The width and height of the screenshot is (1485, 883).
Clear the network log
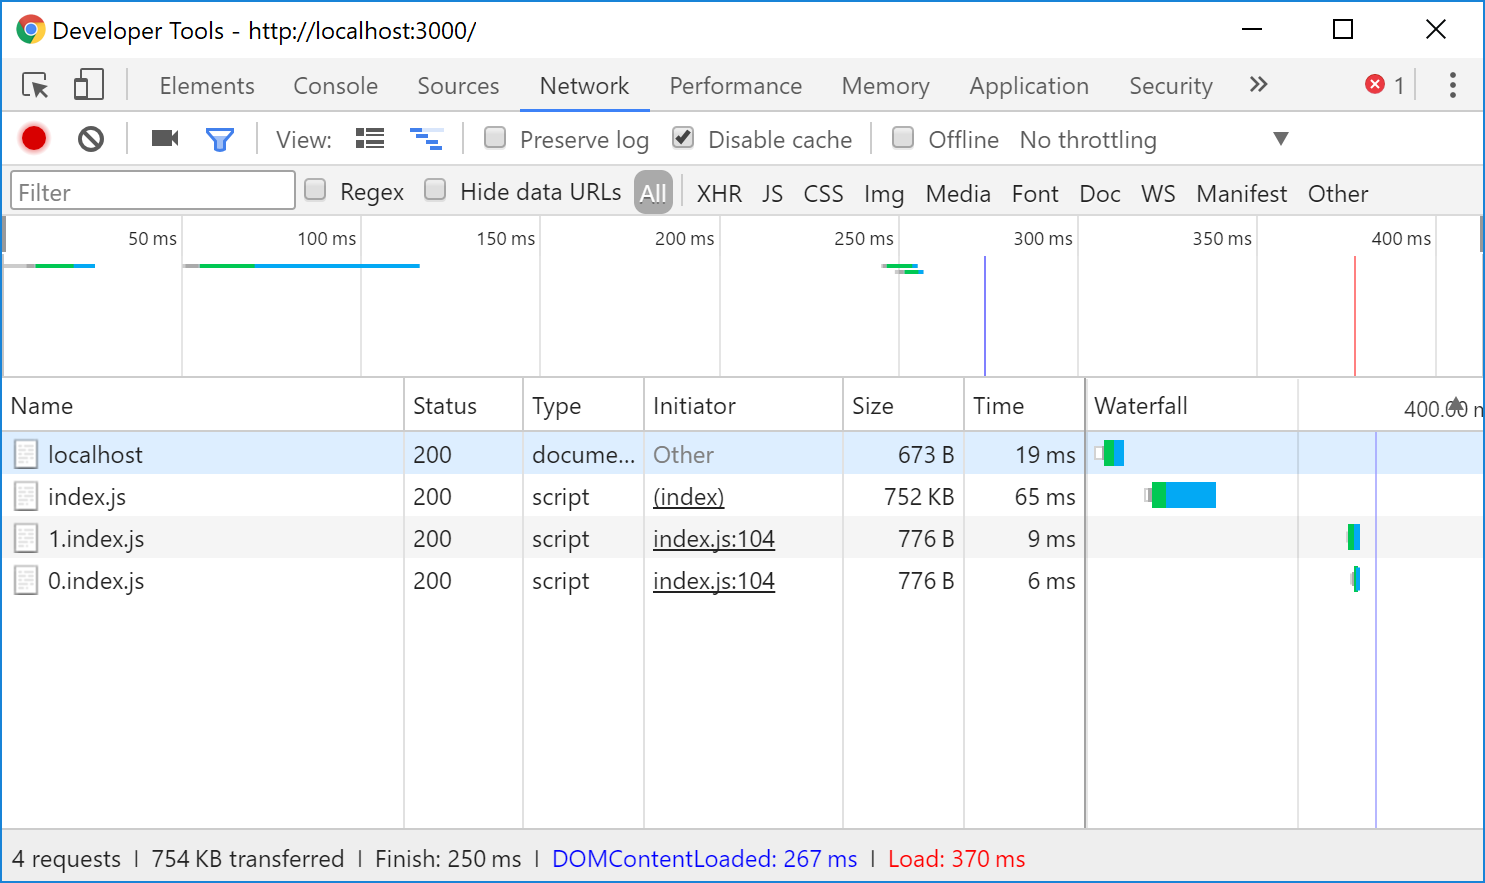[91, 139]
